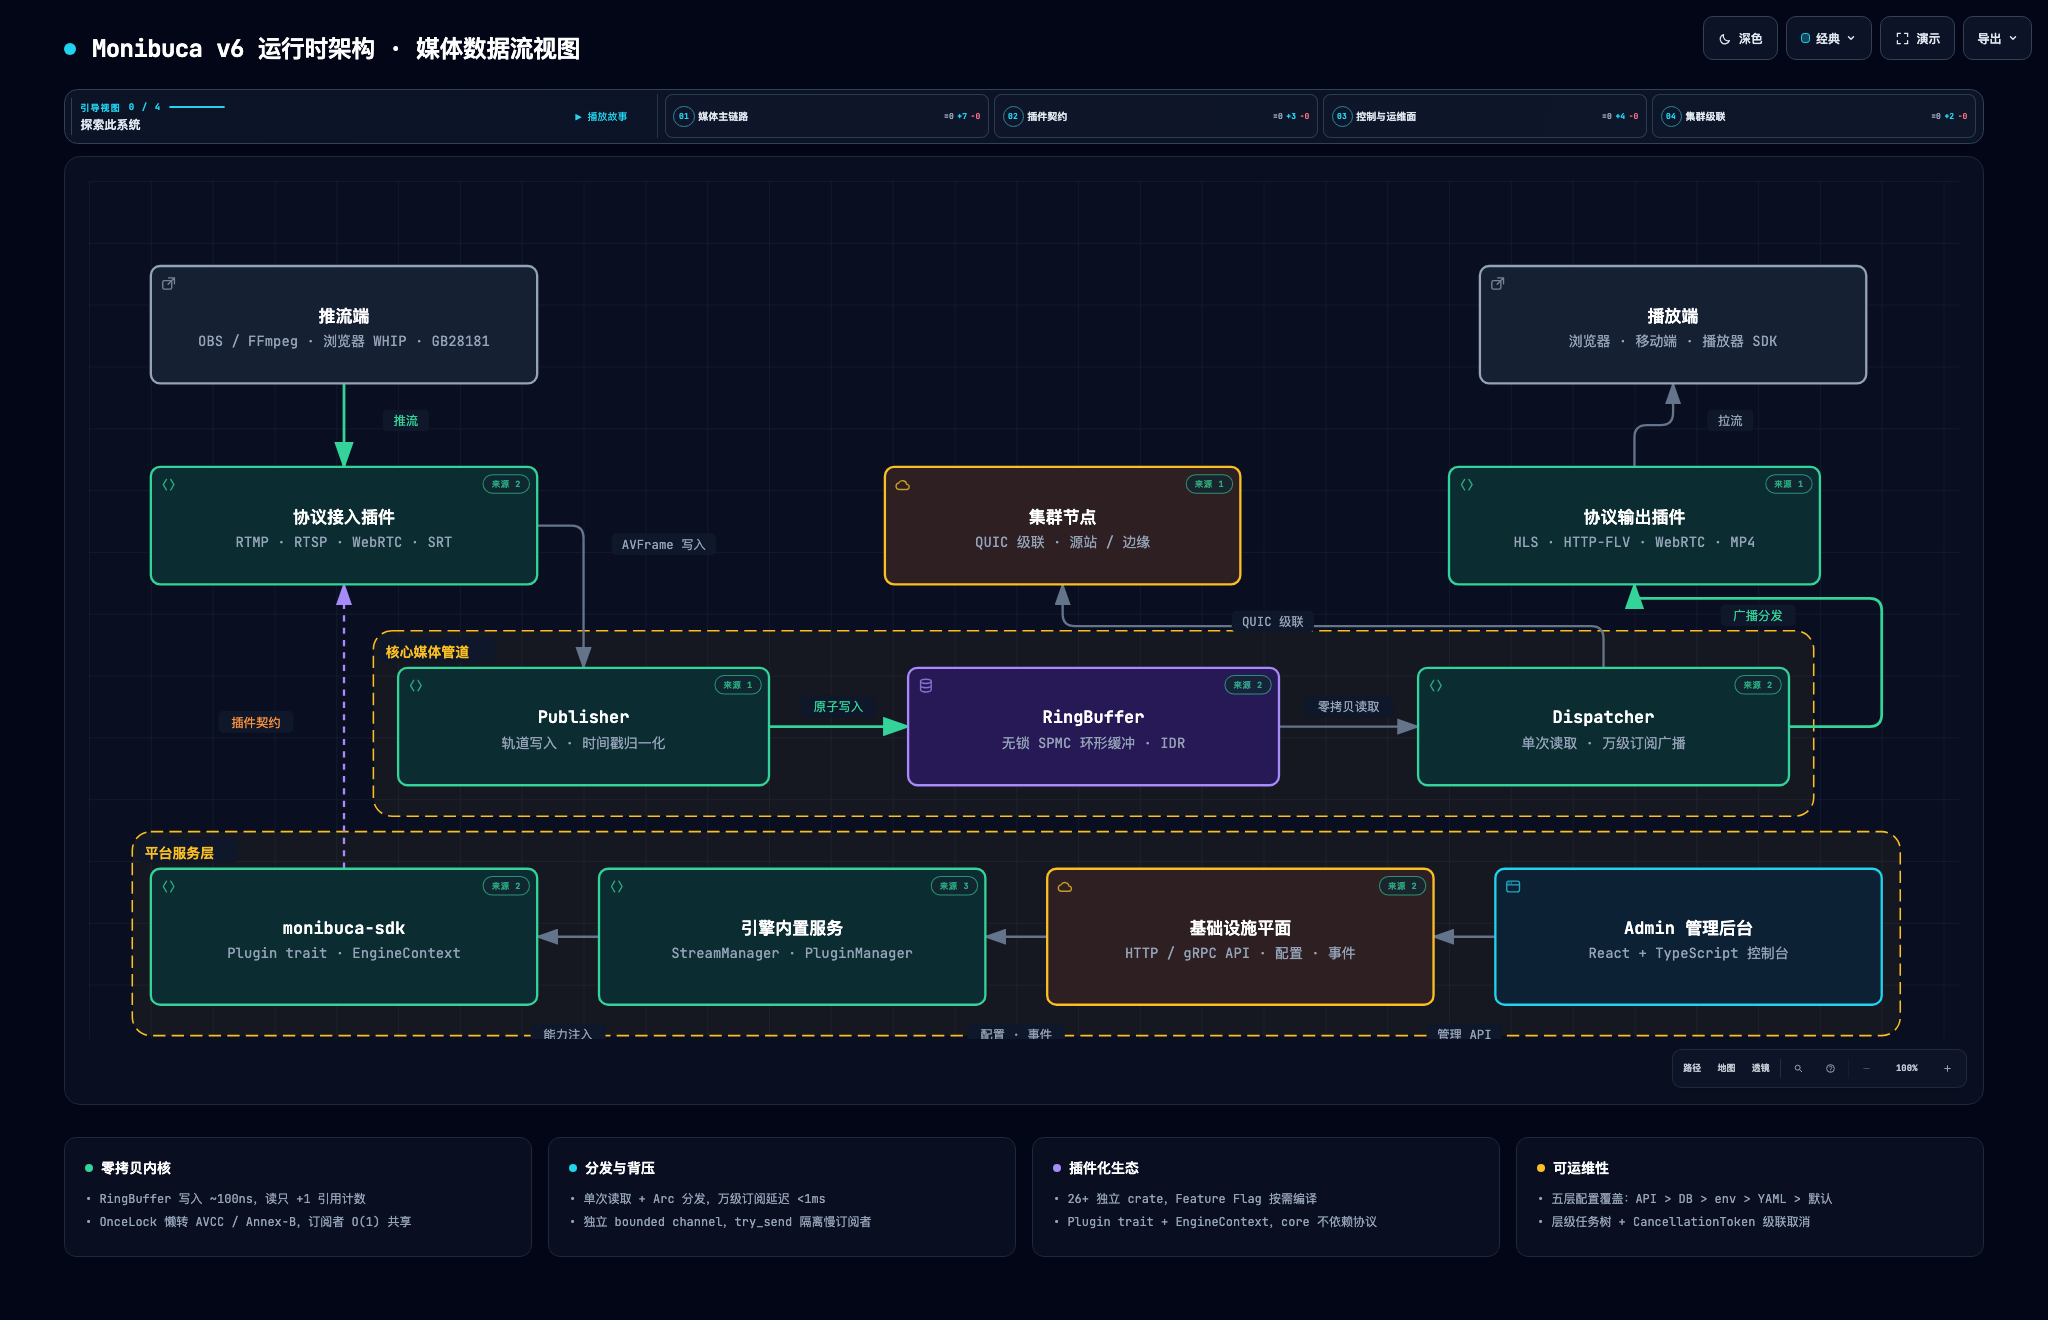Click the help question mark icon
The height and width of the screenshot is (1320, 2048).
1830,1068
